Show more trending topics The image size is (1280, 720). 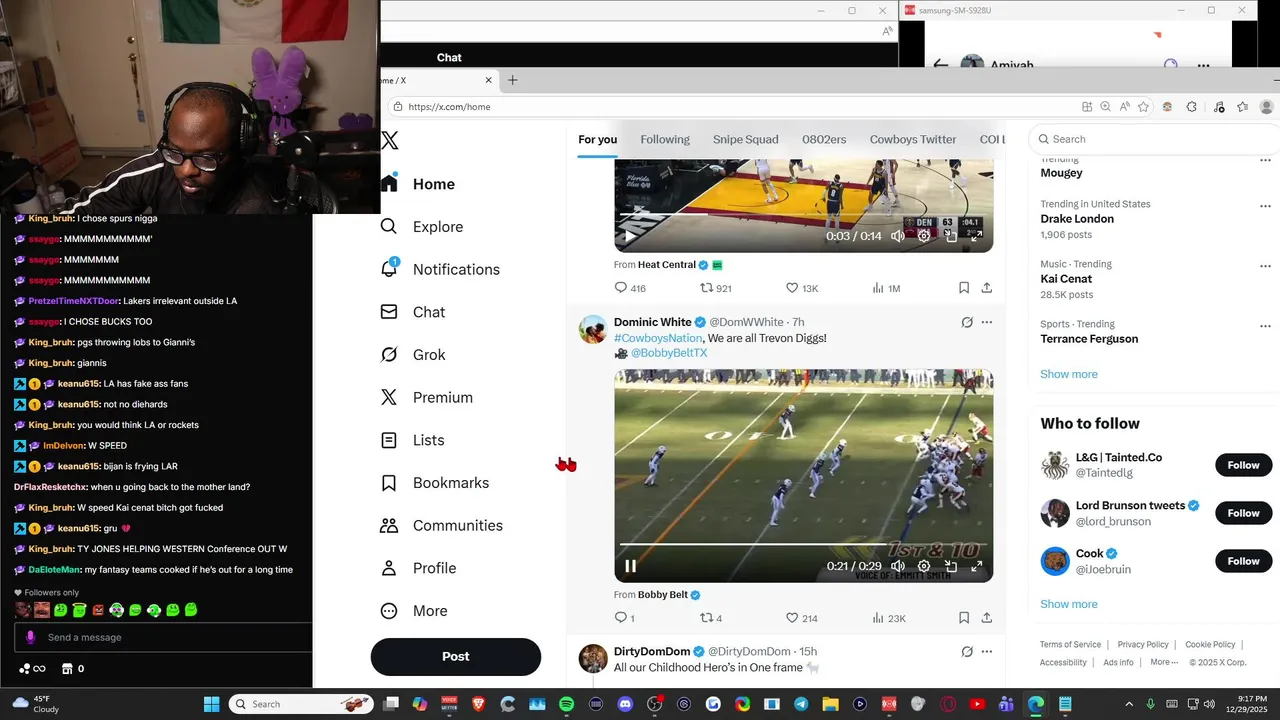[1069, 374]
